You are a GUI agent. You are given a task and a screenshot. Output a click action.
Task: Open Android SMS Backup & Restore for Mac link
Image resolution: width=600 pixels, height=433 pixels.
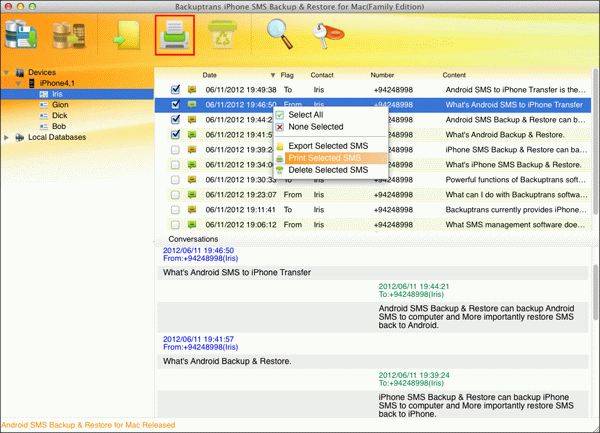coord(88,425)
